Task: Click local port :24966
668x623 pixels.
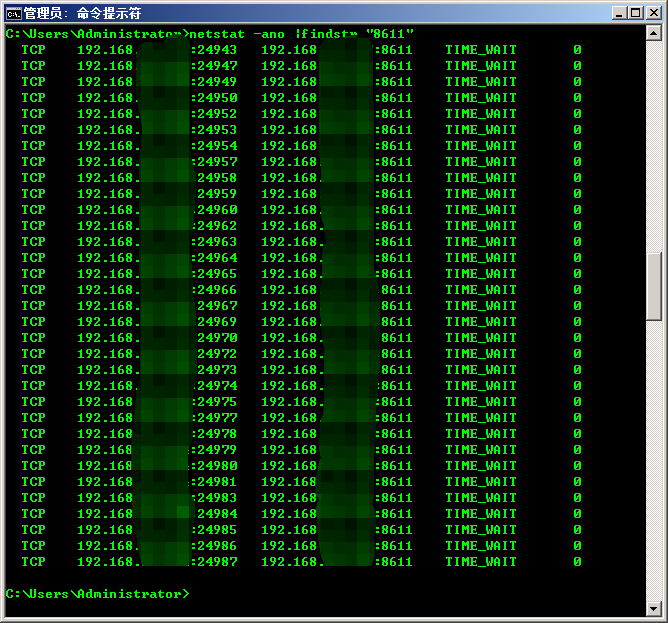Action: click(x=214, y=290)
